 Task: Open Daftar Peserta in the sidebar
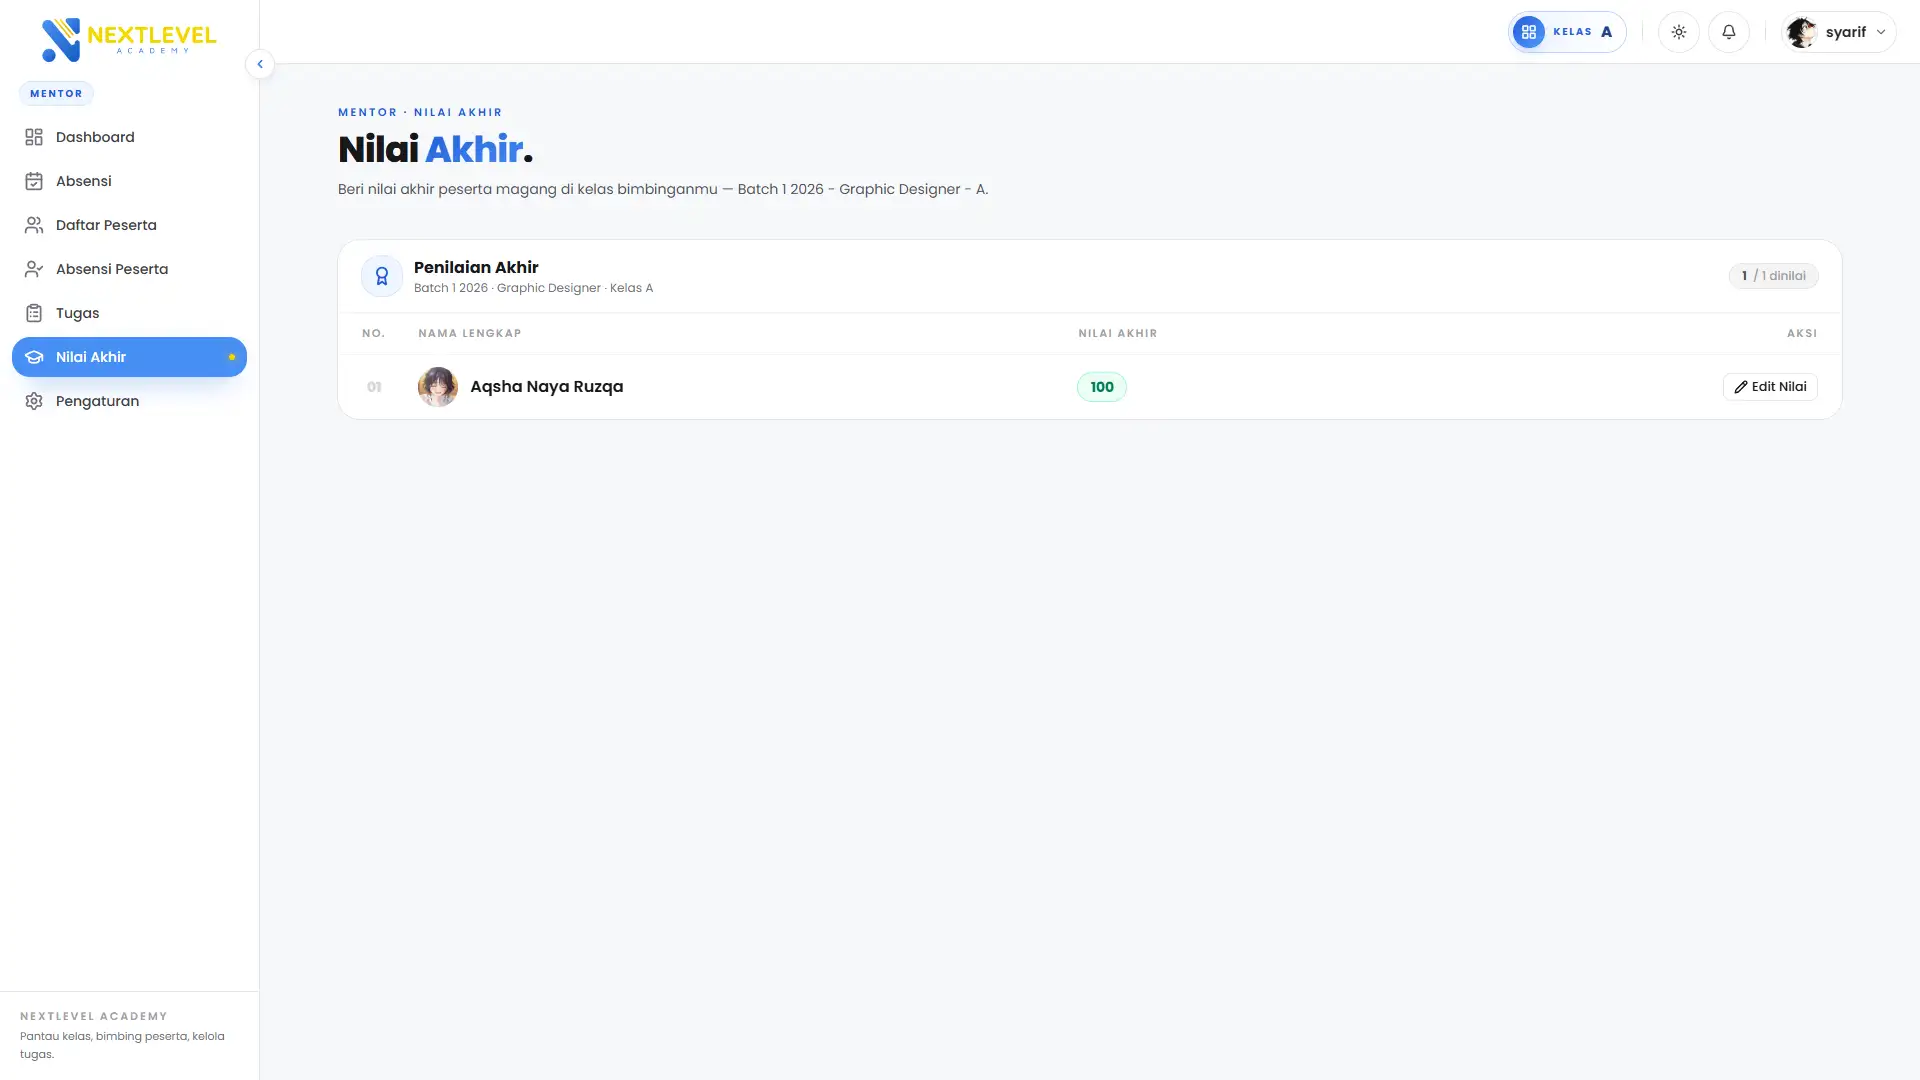click(129, 225)
